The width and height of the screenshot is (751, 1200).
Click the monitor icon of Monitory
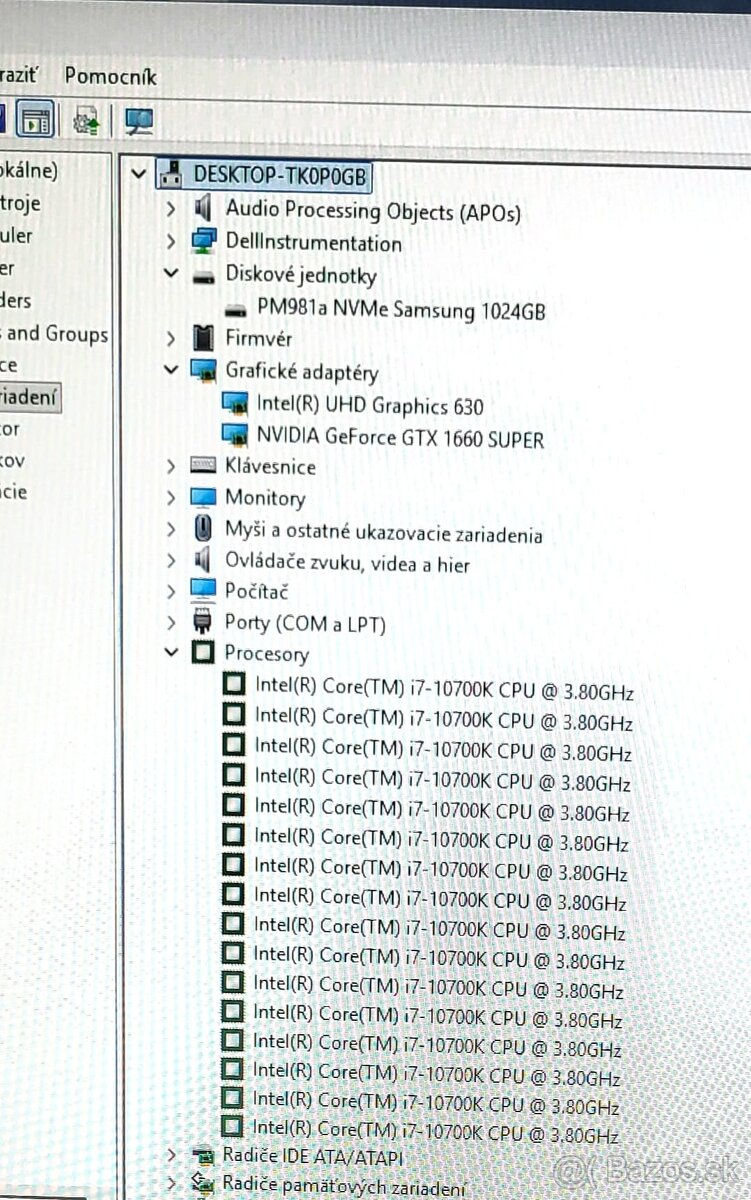tap(203, 497)
